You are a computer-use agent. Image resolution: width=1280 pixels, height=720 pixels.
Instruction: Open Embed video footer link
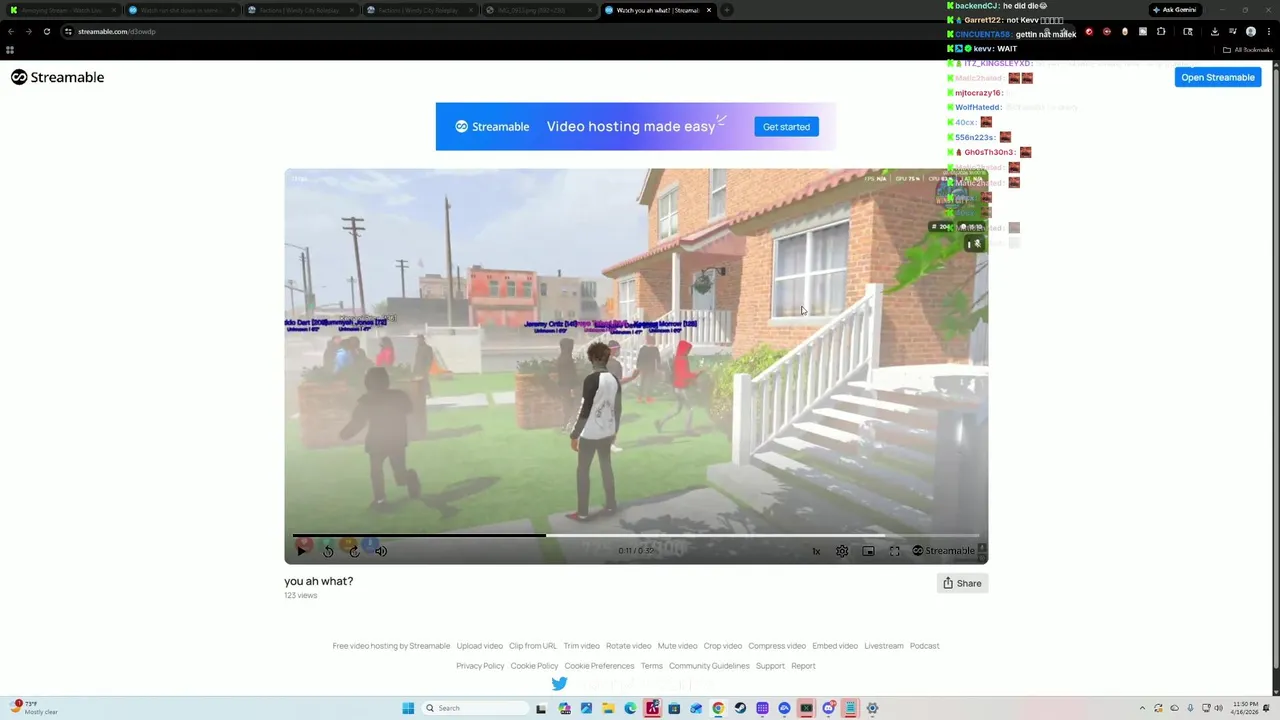pos(835,646)
